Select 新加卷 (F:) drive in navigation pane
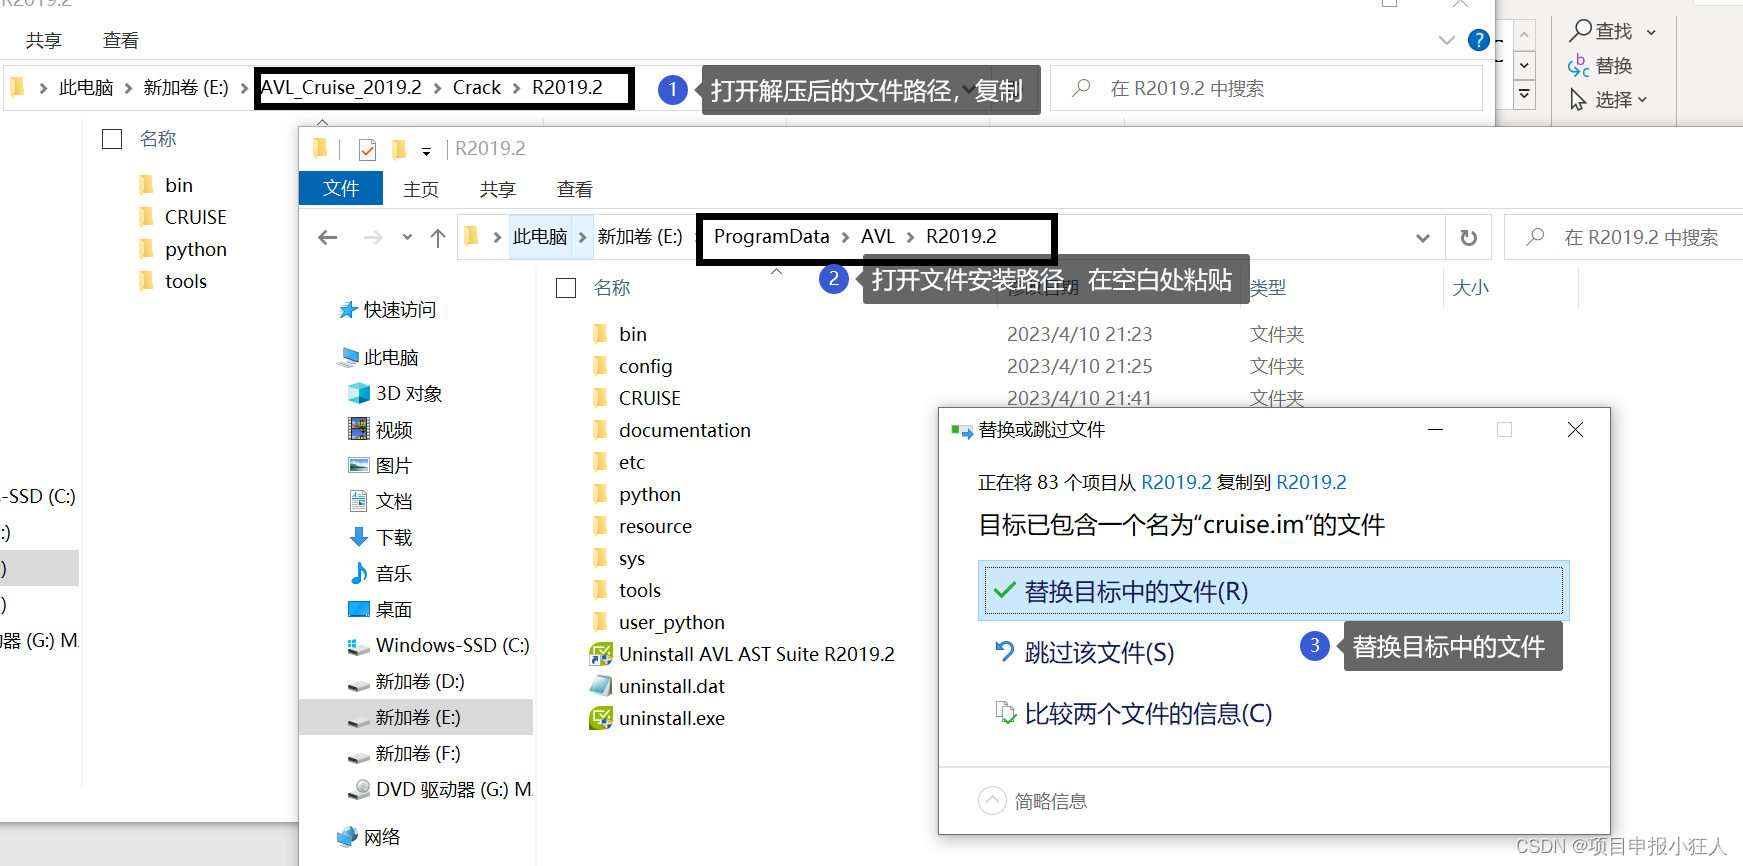This screenshot has height=866, width=1743. pos(404,753)
